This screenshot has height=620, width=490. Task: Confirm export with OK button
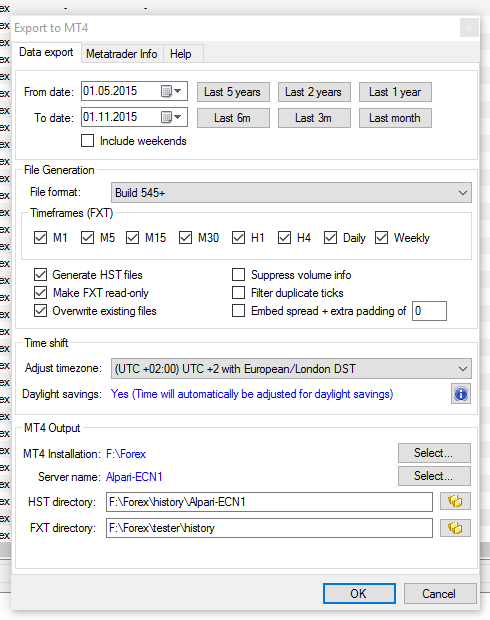pyautogui.click(x=359, y=593)
